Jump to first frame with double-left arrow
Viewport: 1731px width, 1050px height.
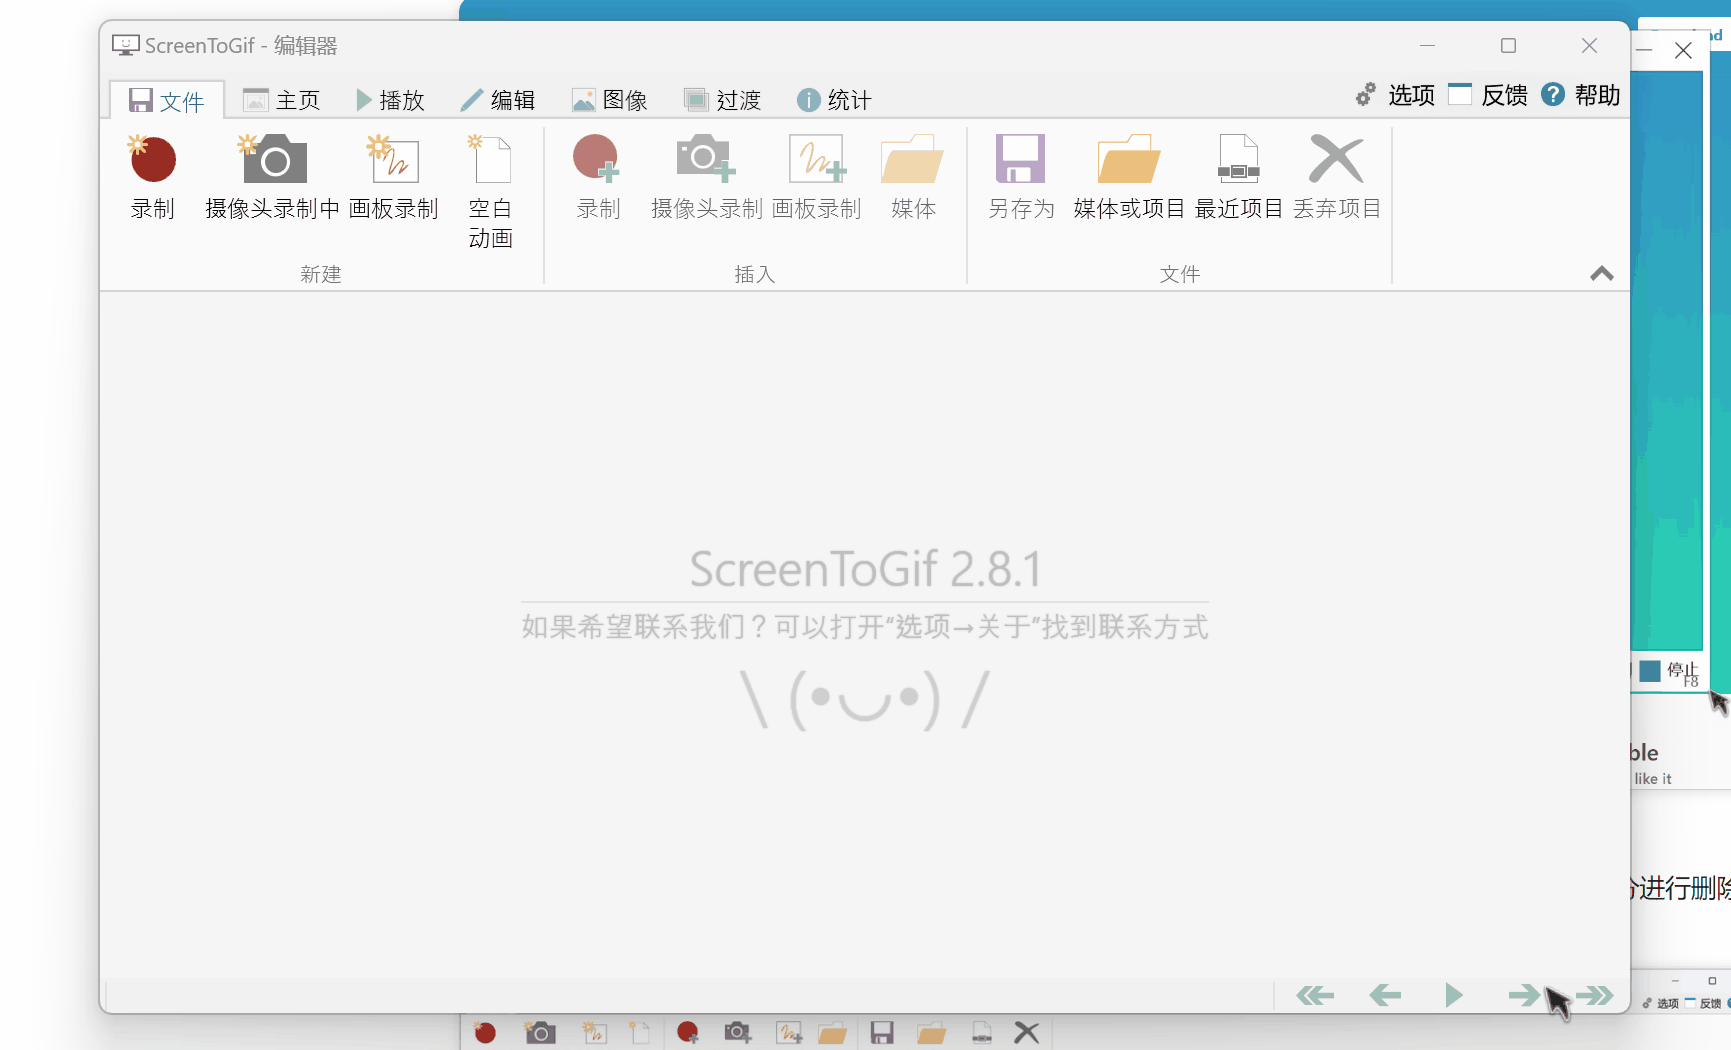point(1315,995)
